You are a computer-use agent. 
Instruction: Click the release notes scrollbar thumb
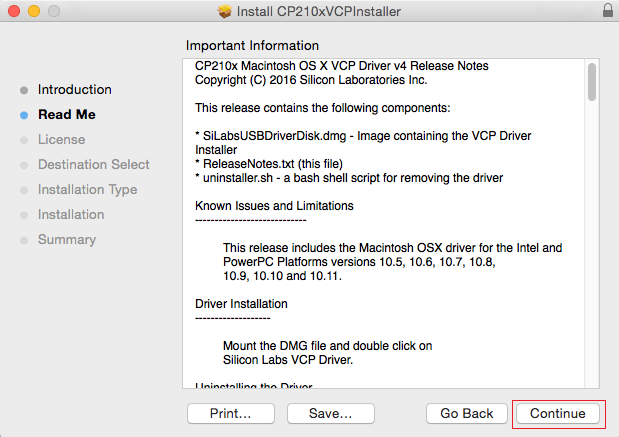point(592,82)
